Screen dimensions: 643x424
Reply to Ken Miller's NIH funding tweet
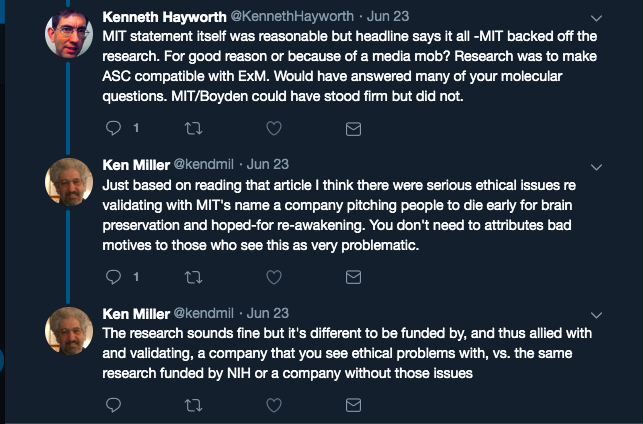(114, 405)
